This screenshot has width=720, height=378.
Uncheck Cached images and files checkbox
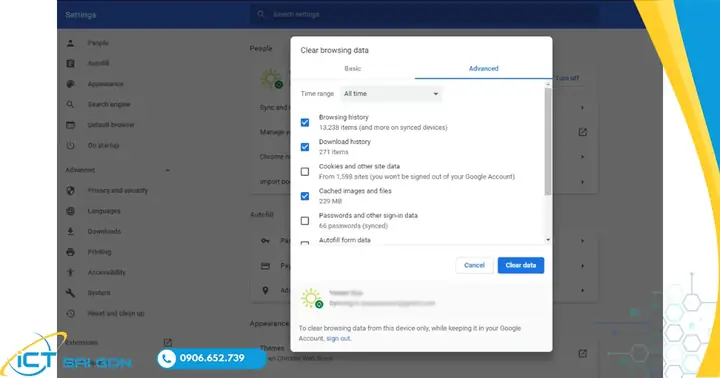(305, 196)
